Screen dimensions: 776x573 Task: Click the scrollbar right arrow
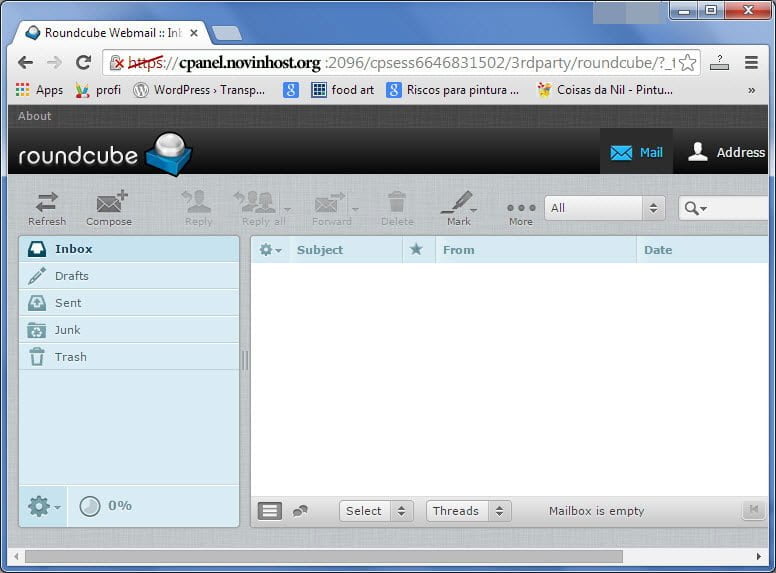click(759, 557)
